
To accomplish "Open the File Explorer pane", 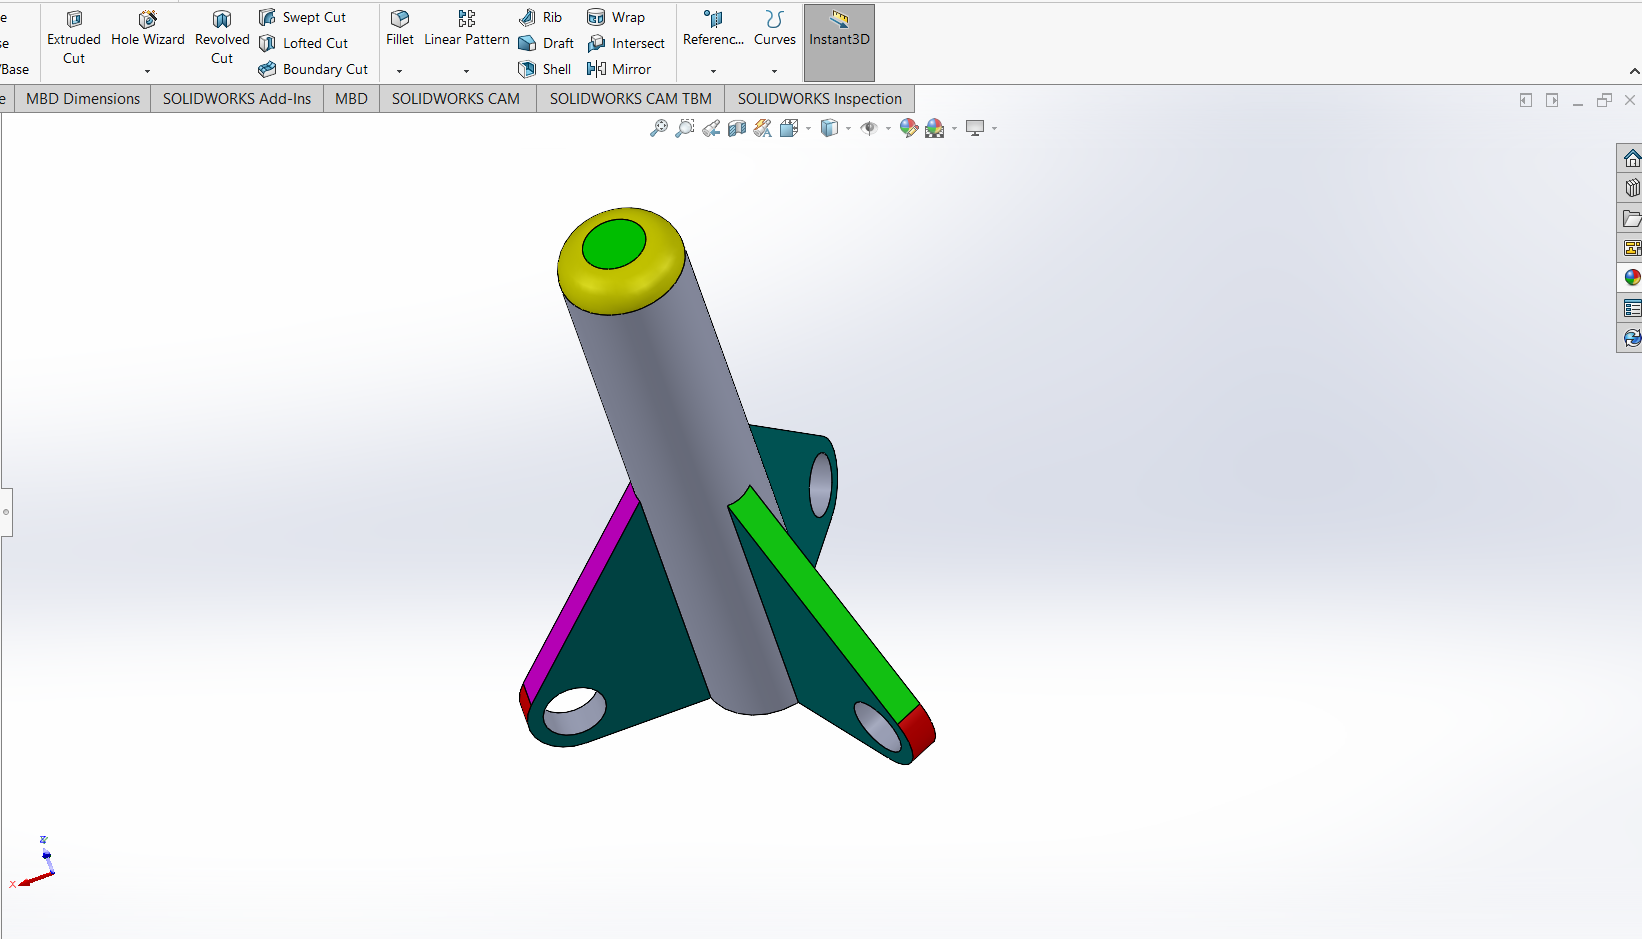I will point(1632,218).
